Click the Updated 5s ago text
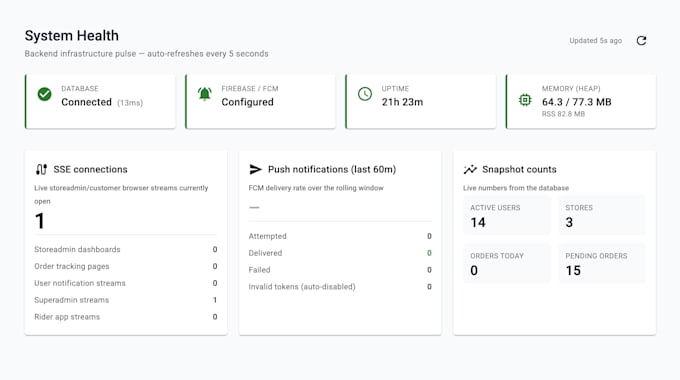680x380 pixels. [595, 40]
